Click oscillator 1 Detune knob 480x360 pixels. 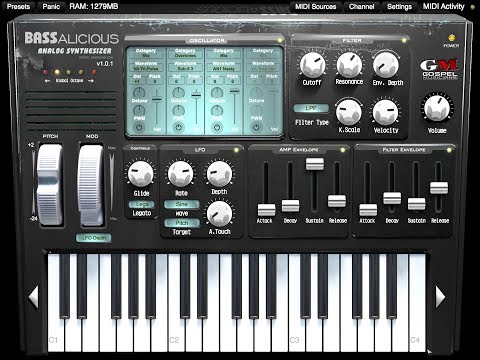[139, 92]
